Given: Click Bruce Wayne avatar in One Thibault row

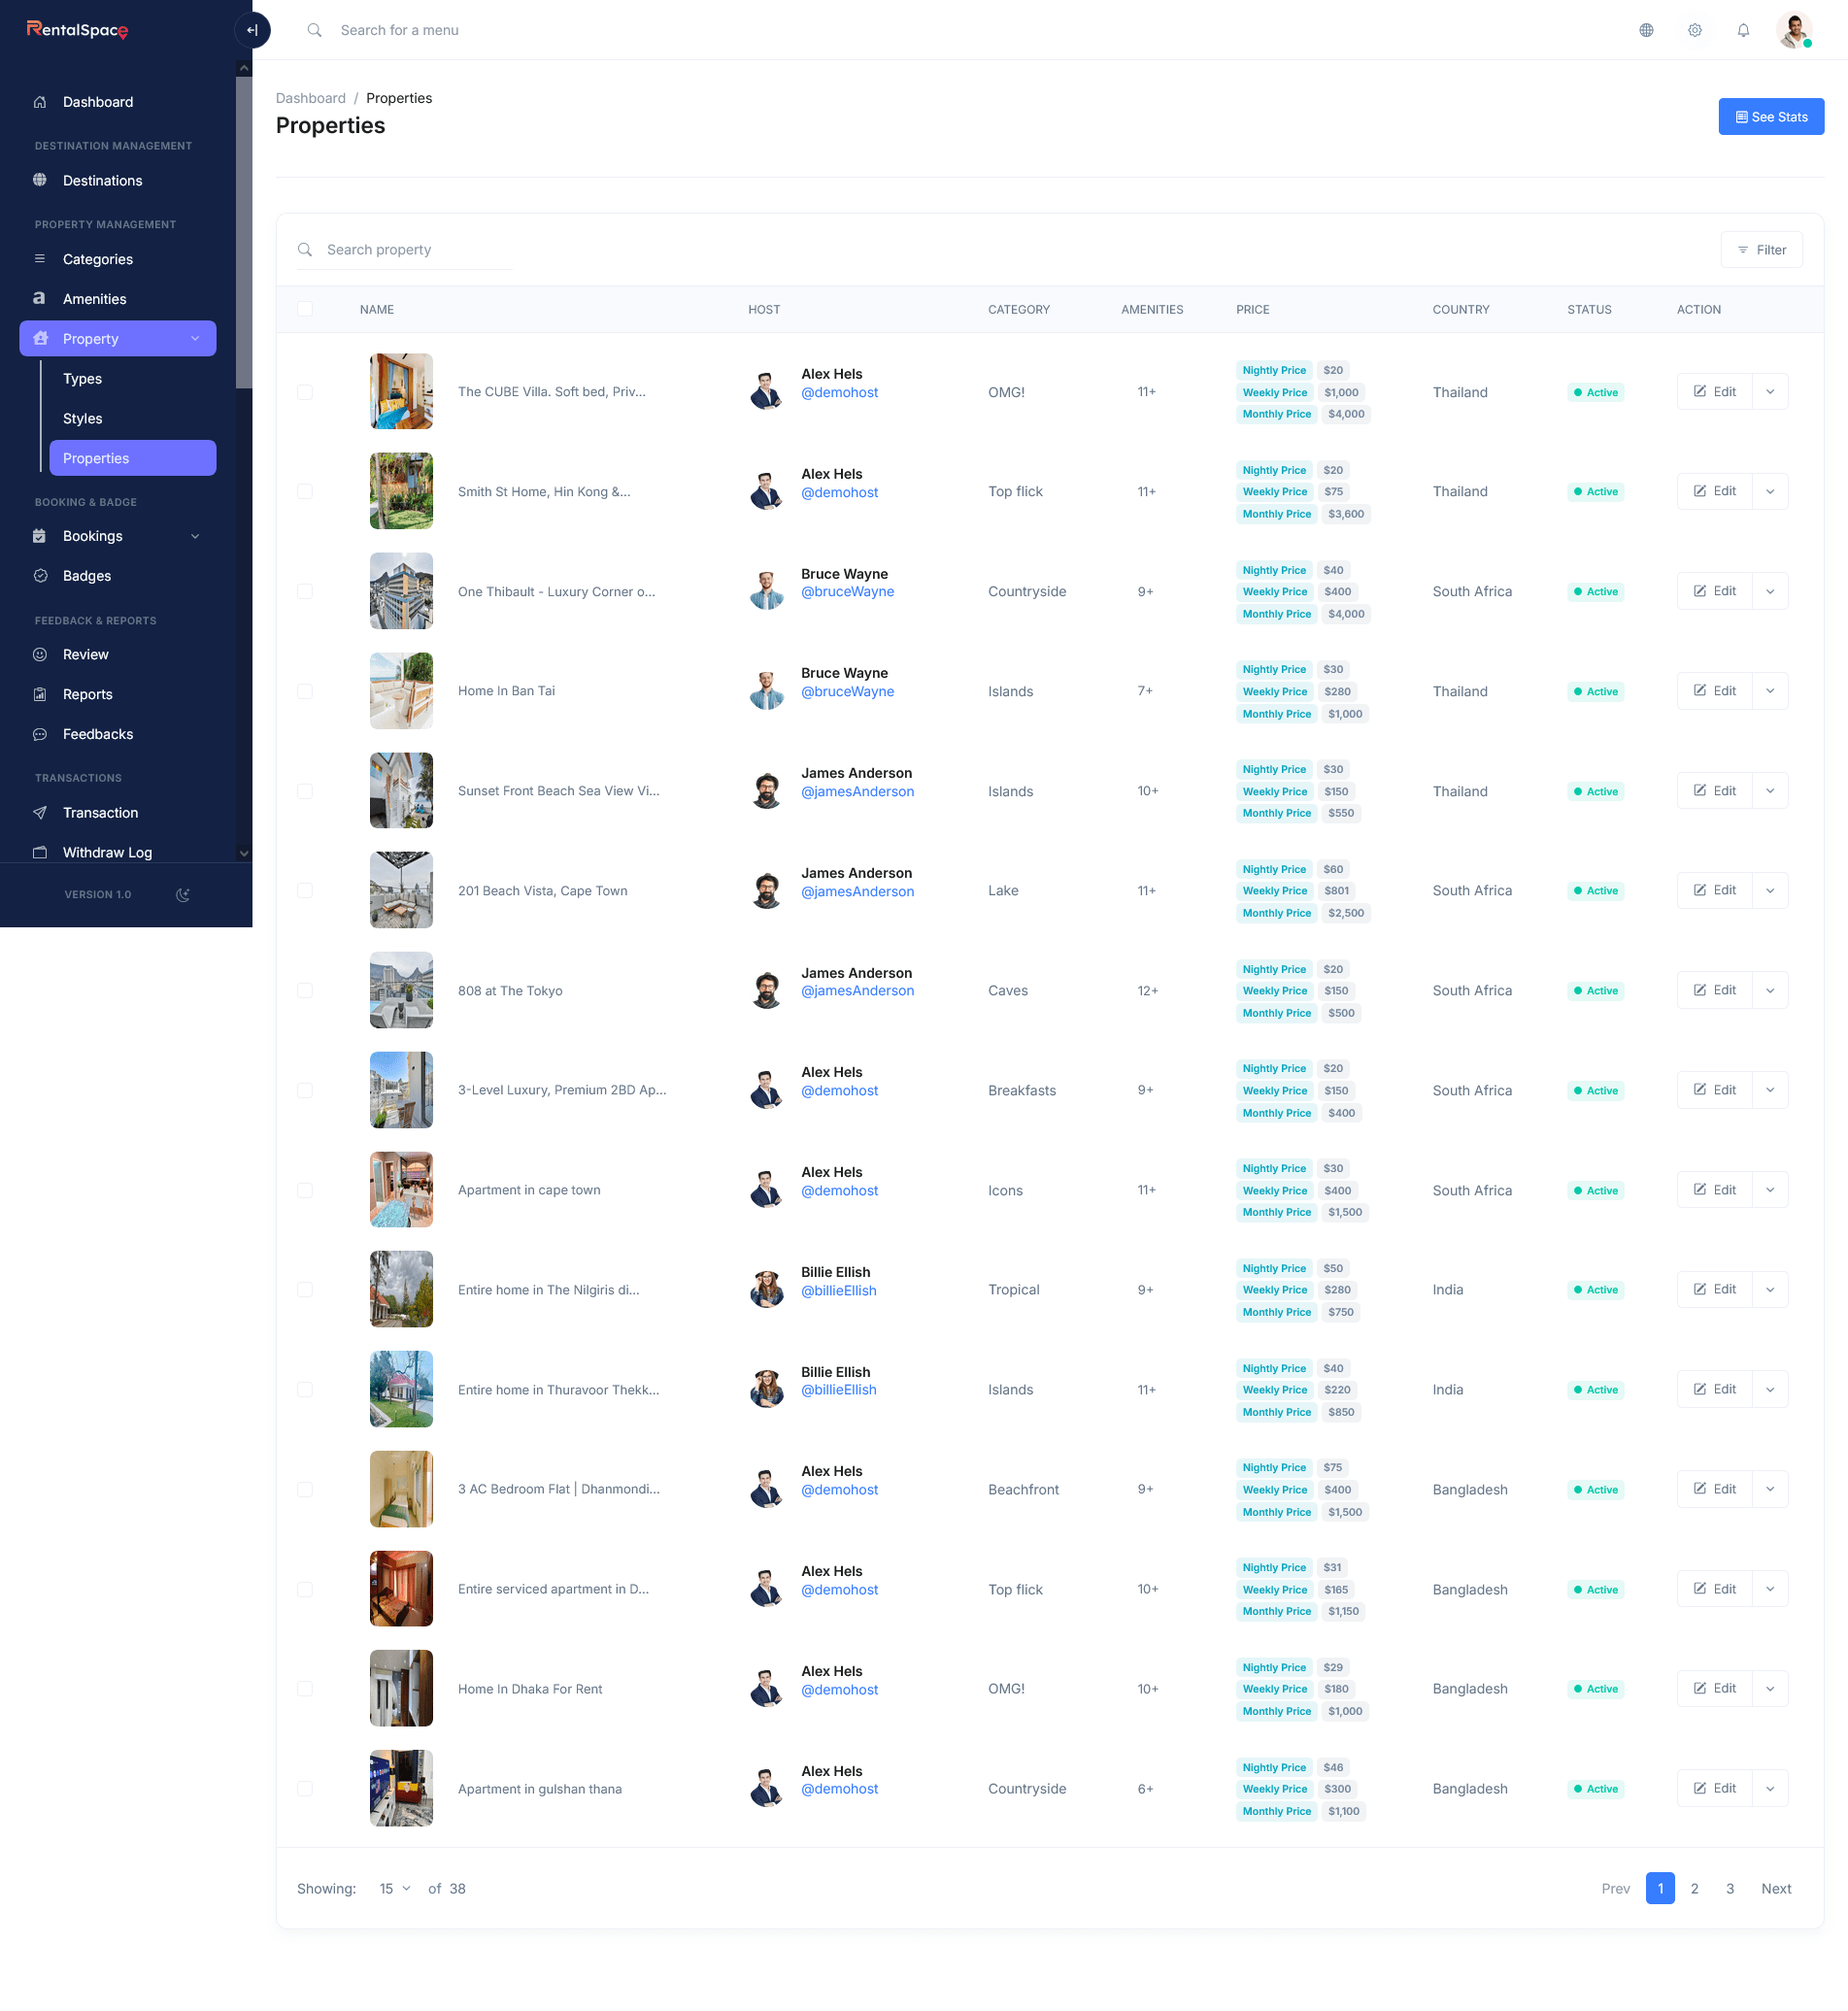Looking at the screenshot, I should (x=767, y=591).
